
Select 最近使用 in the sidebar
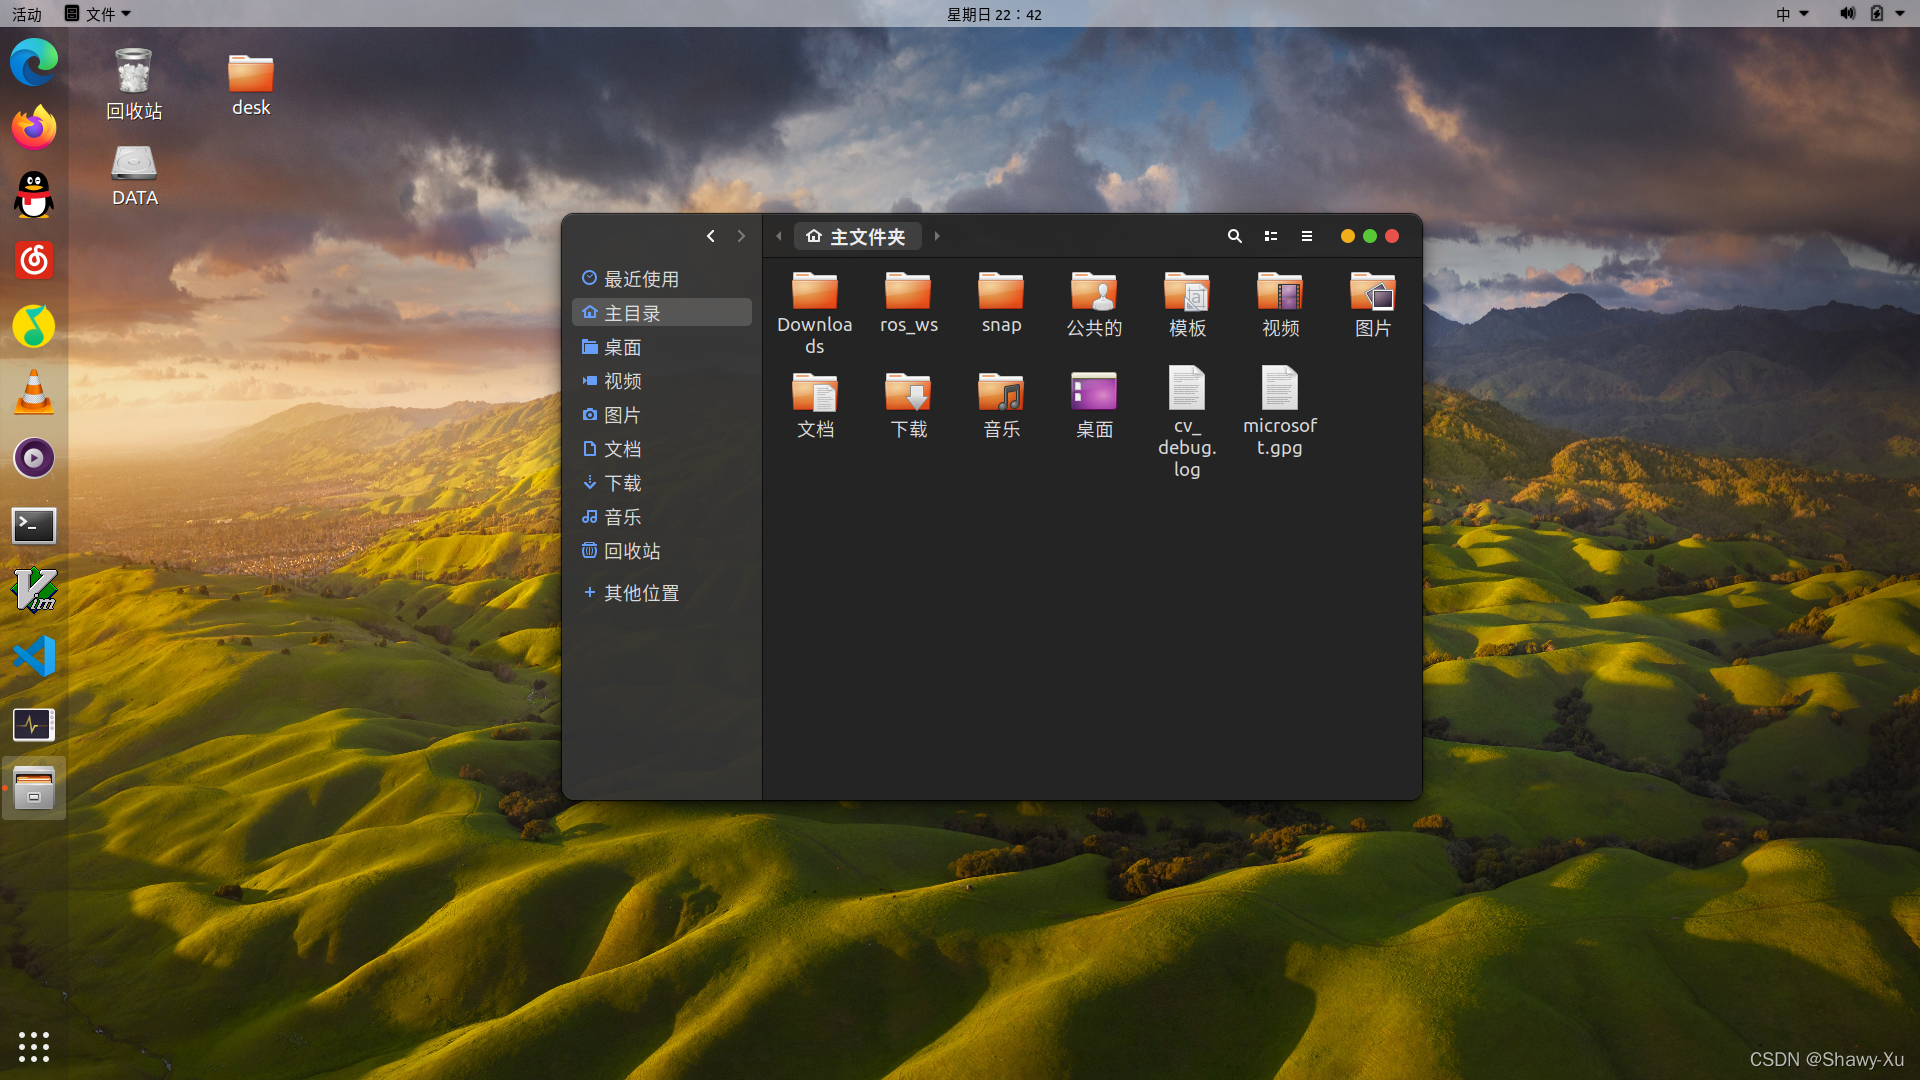(662, 278)
